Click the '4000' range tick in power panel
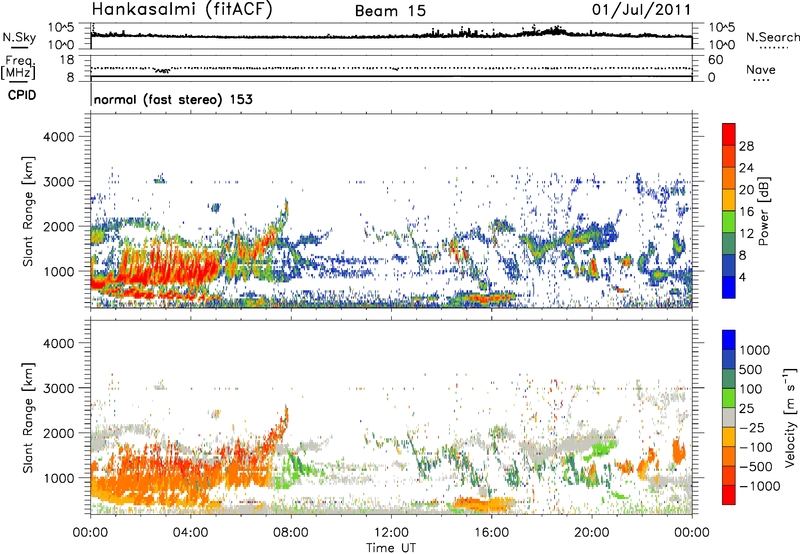800x554 pixels. click(x=59, y=137)
